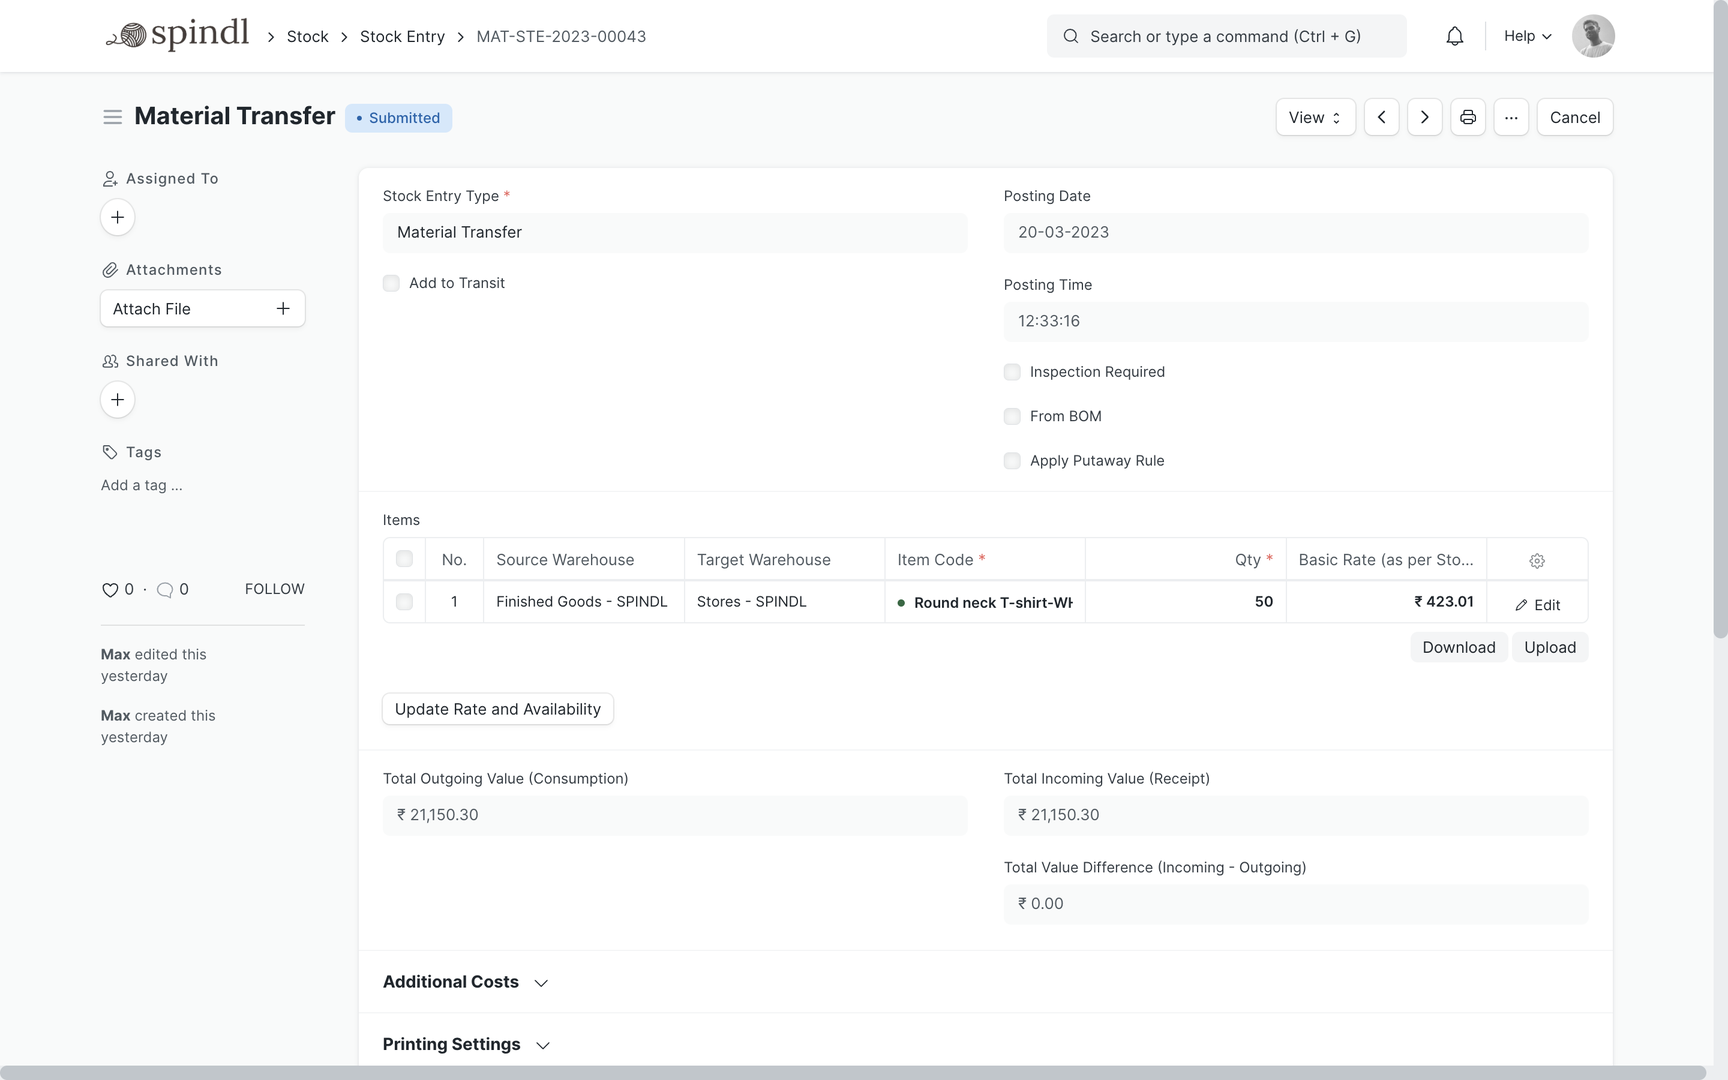Add an assignee with plus button
This screenshot has height=1080, width=1728.
pyautogui.click(x=117, y=217)
